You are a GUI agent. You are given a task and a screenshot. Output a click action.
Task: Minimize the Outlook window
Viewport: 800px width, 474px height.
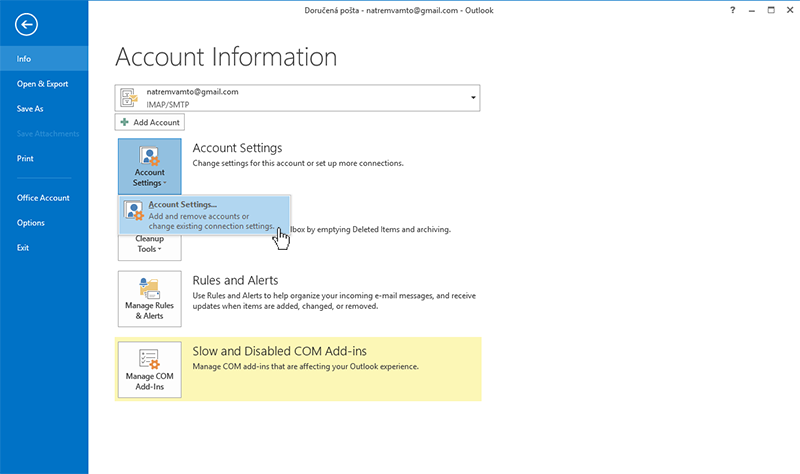752,10
